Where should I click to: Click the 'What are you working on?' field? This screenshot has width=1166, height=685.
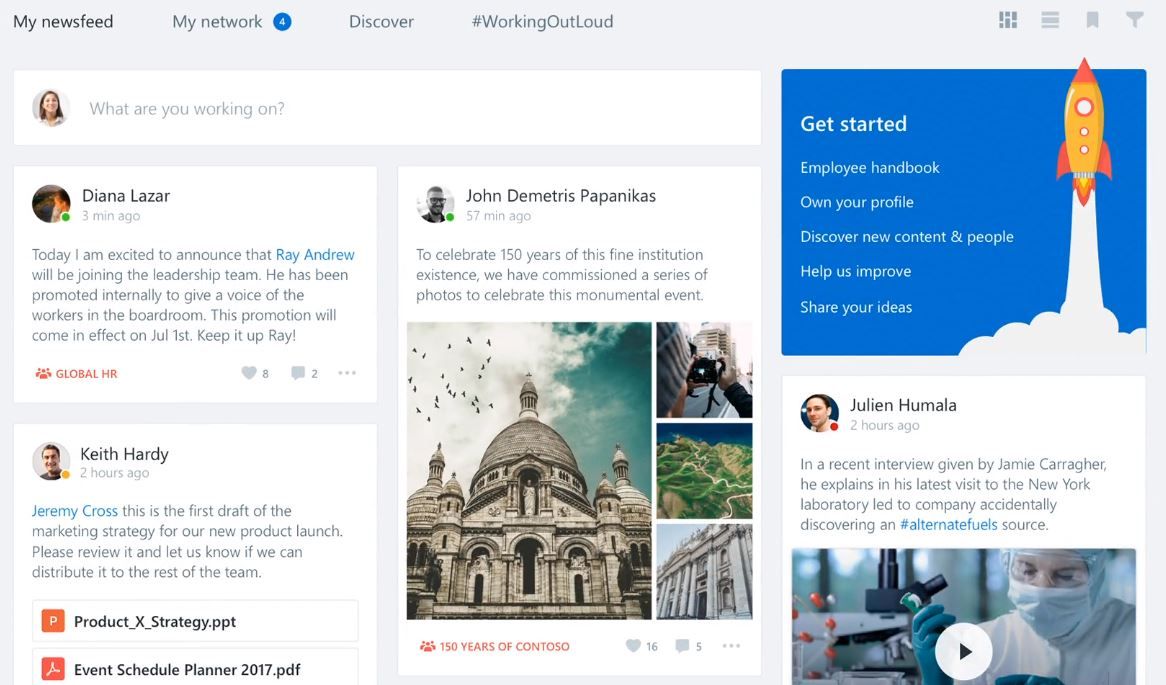(x=400, y=108)
